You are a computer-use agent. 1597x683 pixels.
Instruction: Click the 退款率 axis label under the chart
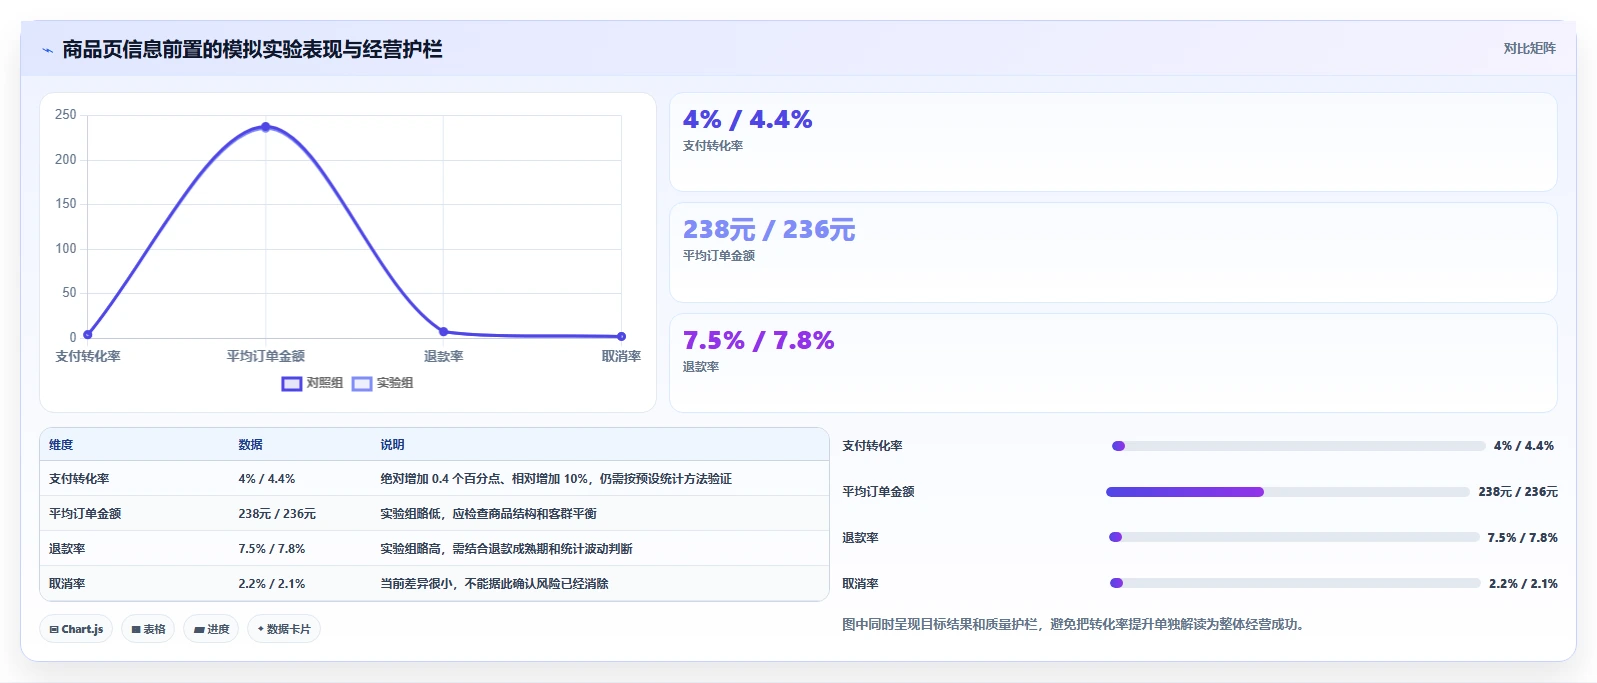[x=443, y=356]
